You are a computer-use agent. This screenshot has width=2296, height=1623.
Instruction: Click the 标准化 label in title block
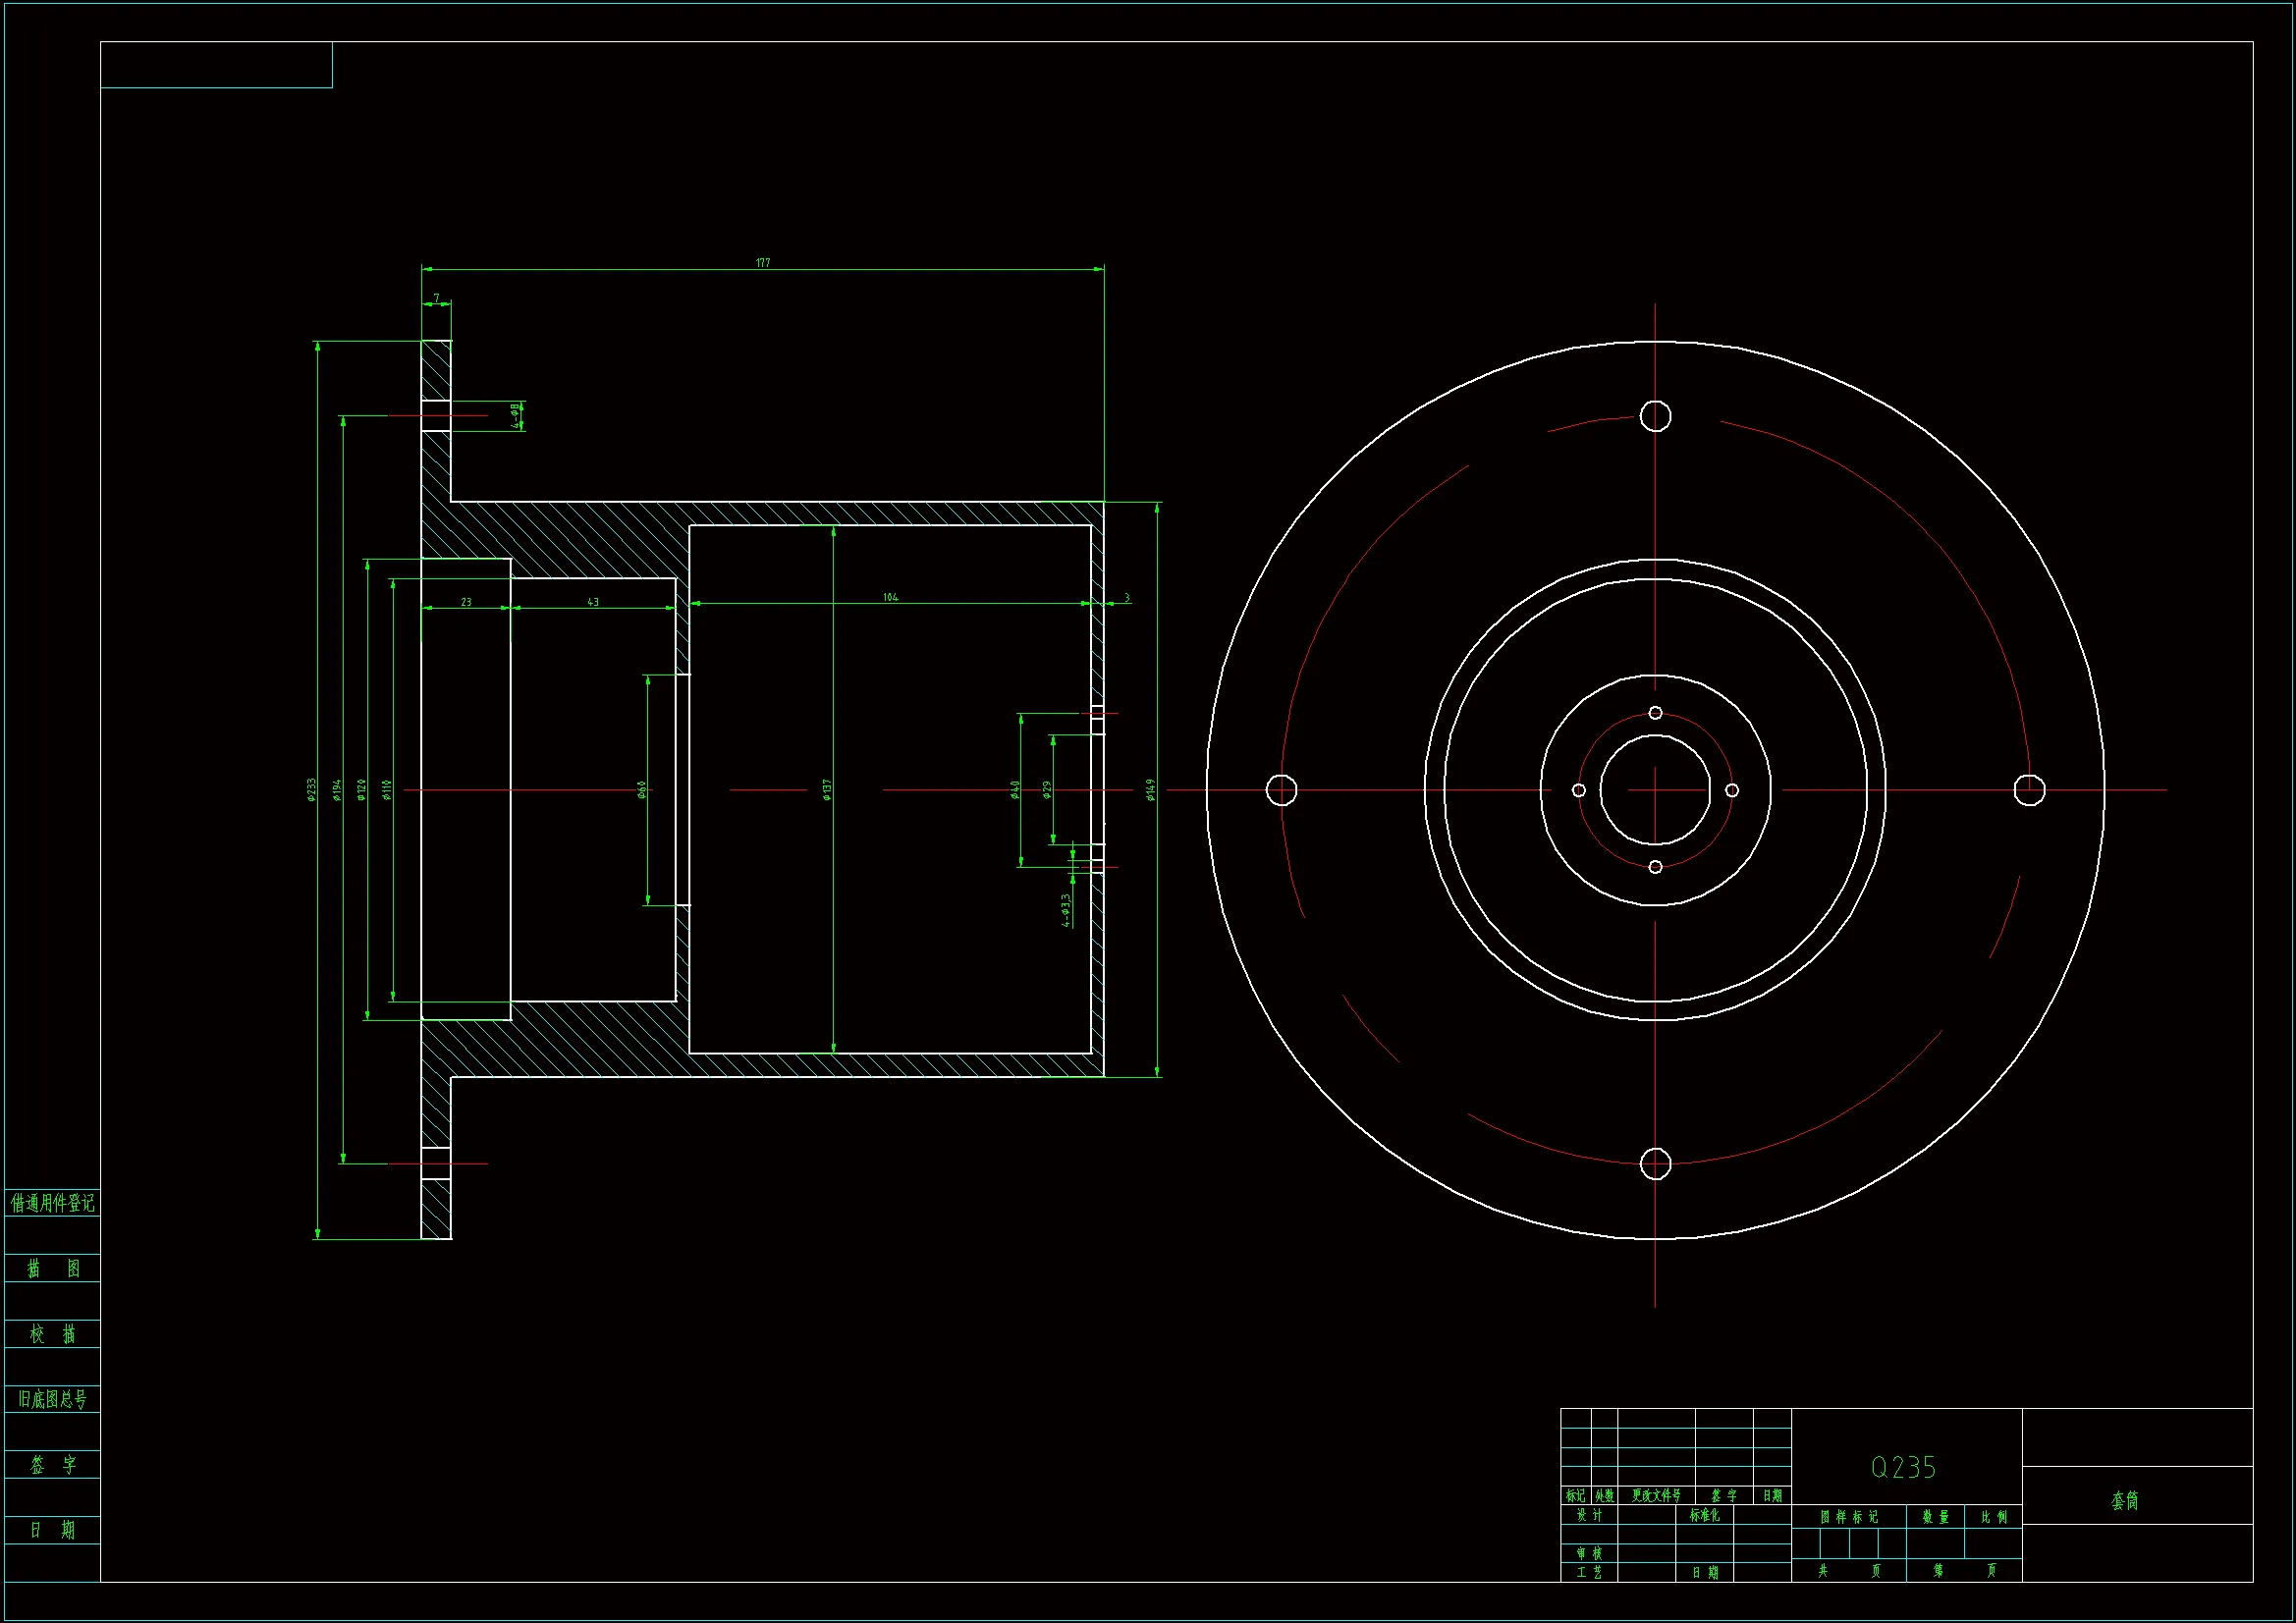click(x=1705, y=1516)
